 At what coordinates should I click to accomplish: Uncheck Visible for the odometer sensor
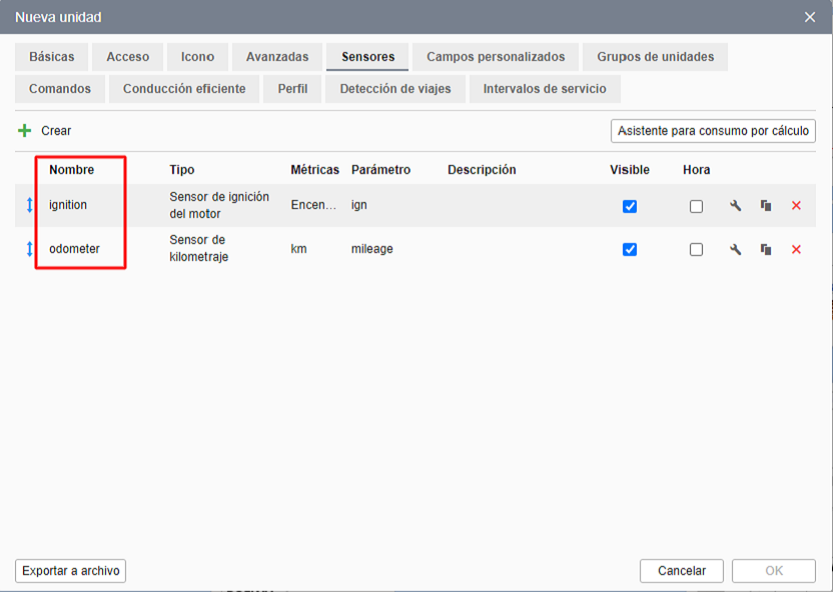pos(630,249)
